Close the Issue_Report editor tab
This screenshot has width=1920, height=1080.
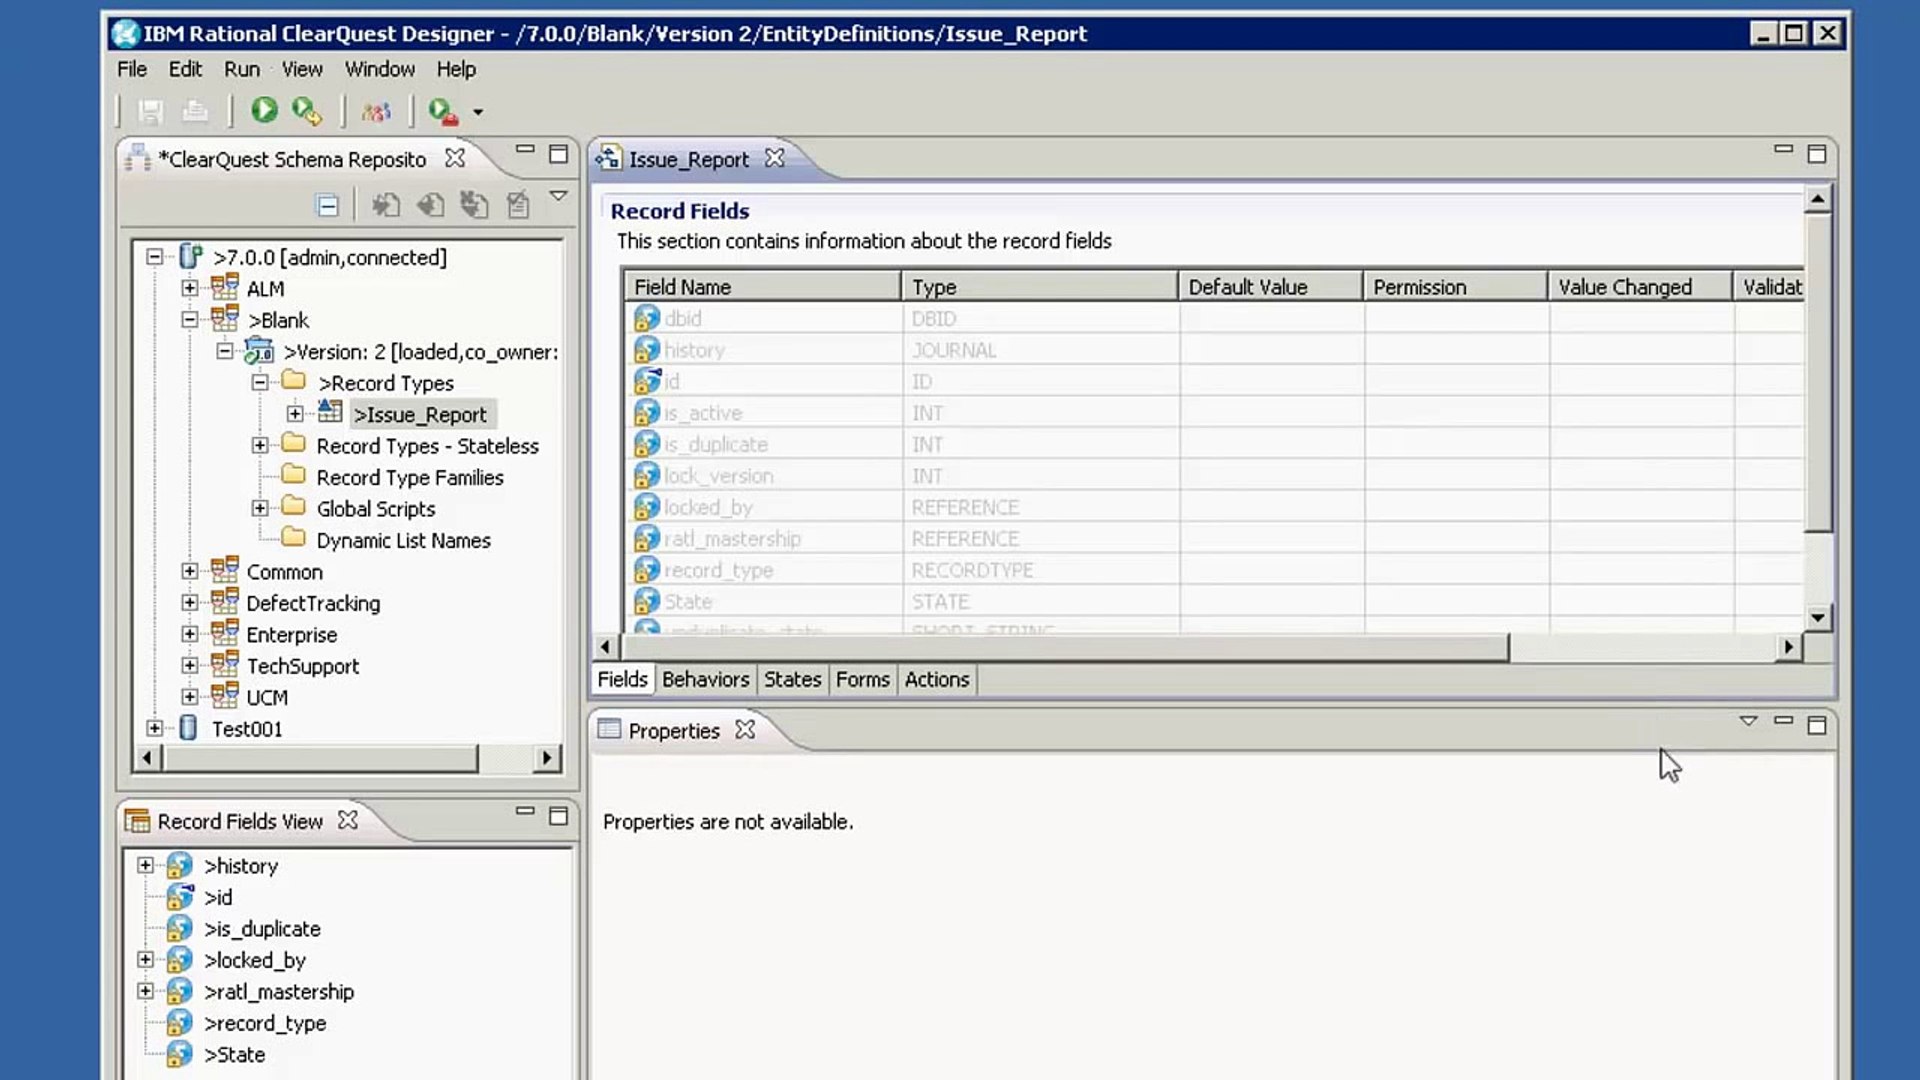[774, 158]
